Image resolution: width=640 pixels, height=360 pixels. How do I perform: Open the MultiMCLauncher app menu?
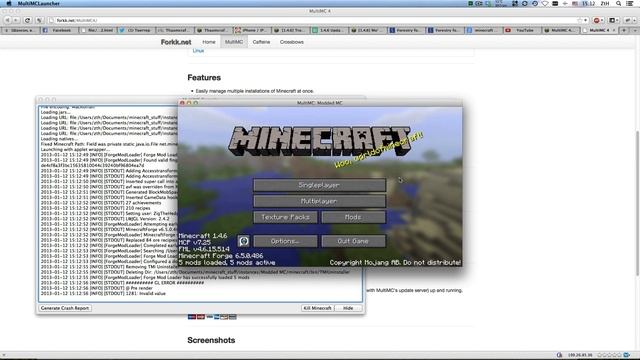(39, 3)
